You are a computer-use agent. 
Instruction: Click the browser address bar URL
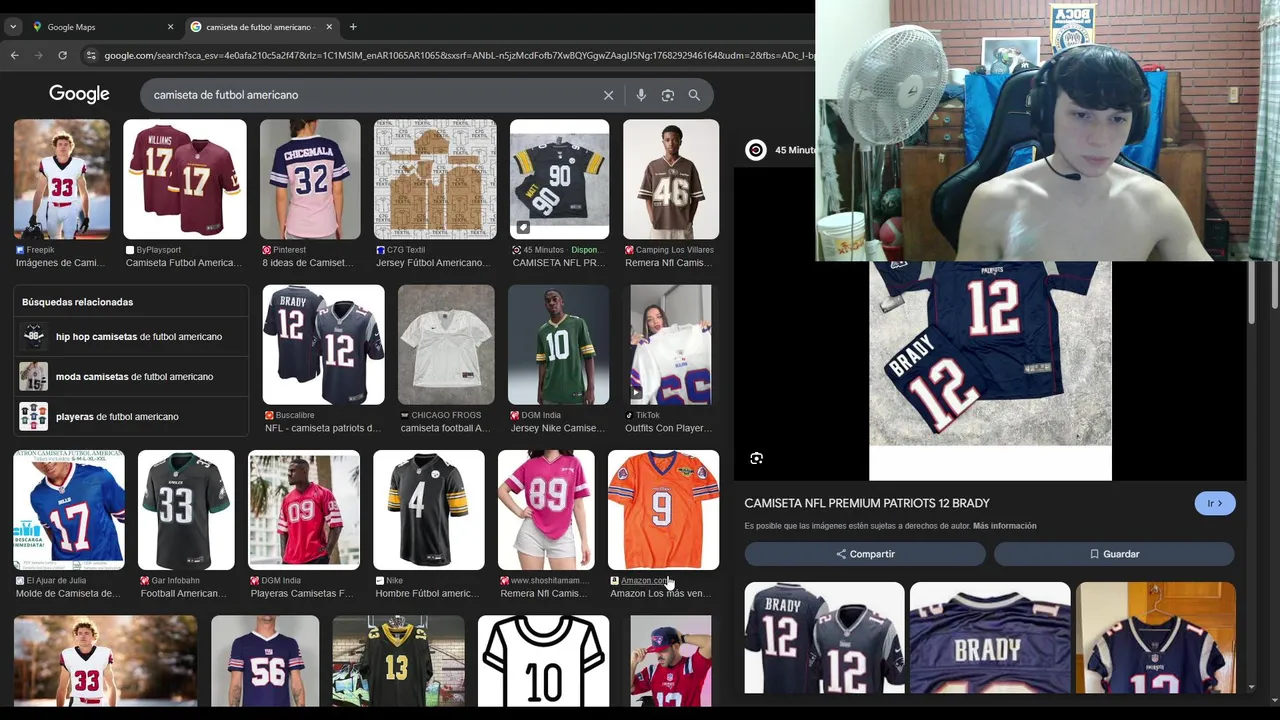tap(460, 55)
